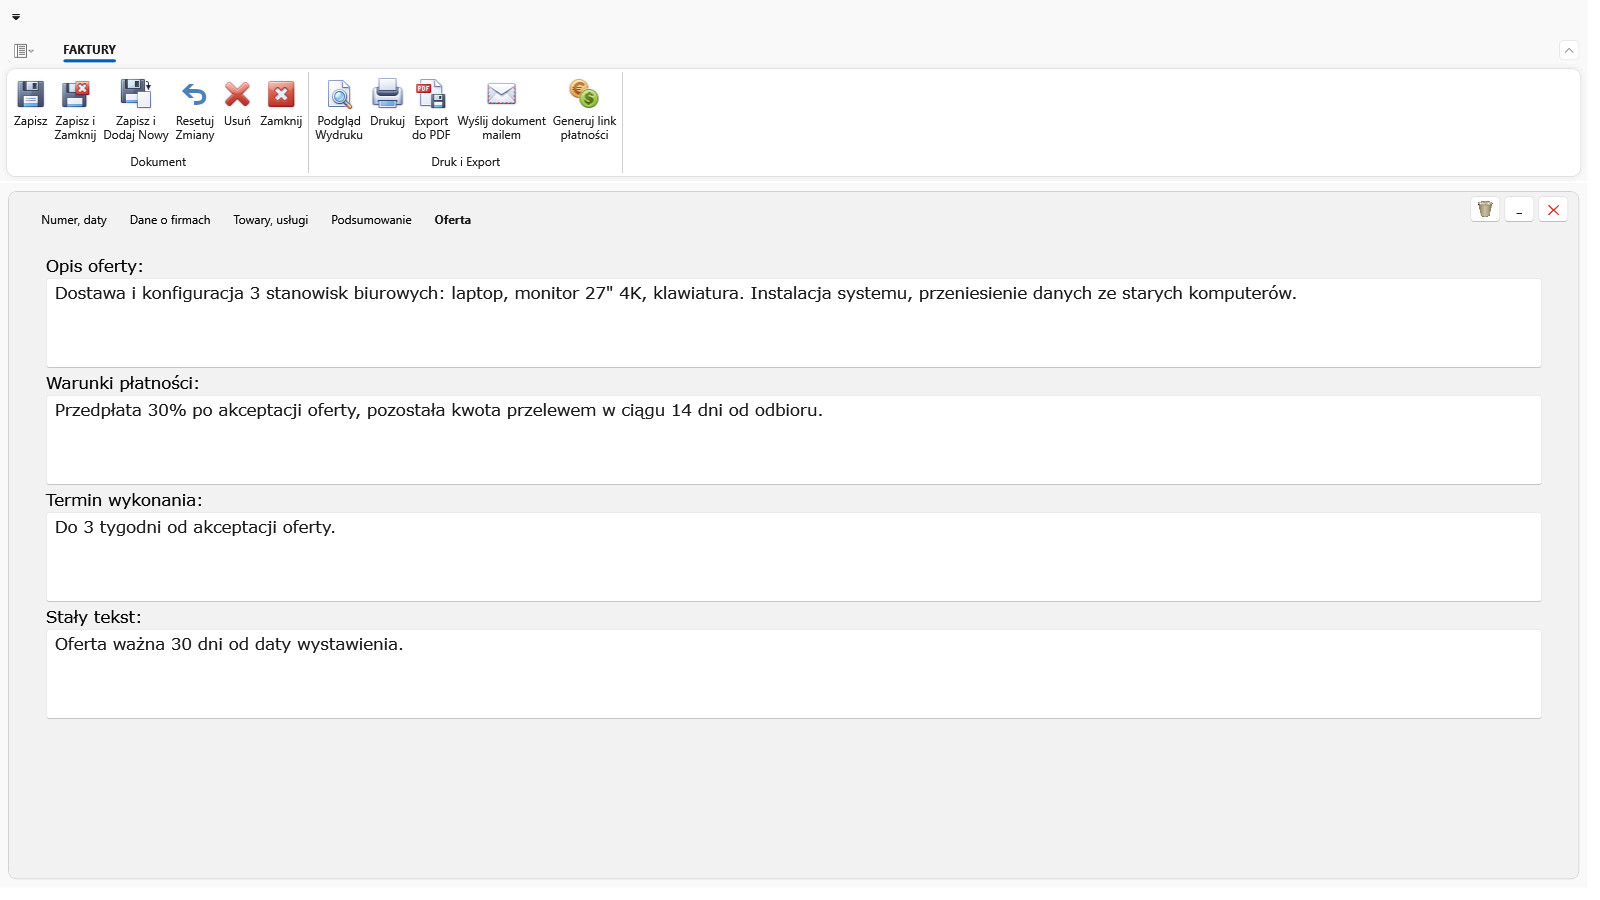Click the 'Stały tekst:' label
1600x900 pixels.
click(94, 617)
